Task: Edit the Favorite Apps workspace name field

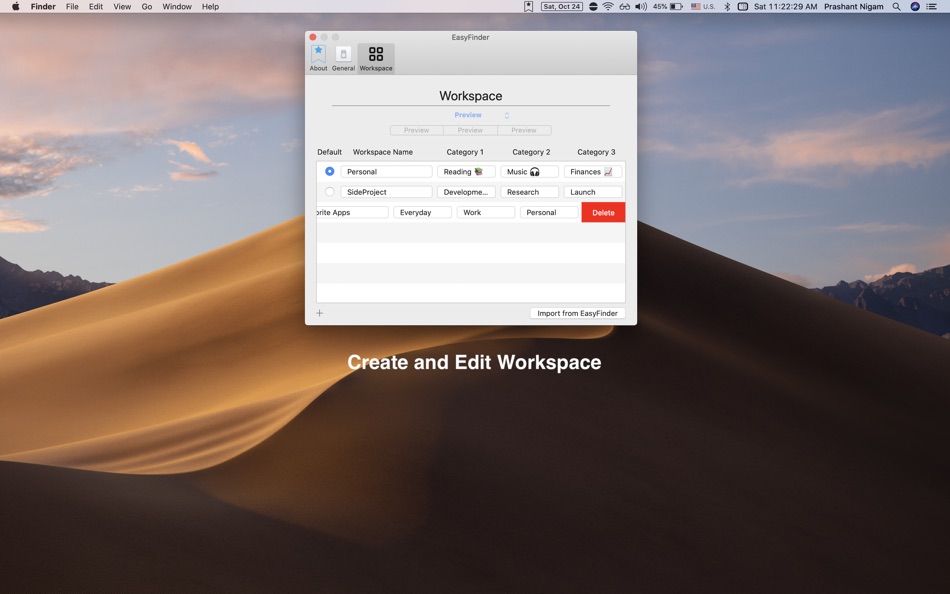Action: pyautogui.click(x=353, y=212)
